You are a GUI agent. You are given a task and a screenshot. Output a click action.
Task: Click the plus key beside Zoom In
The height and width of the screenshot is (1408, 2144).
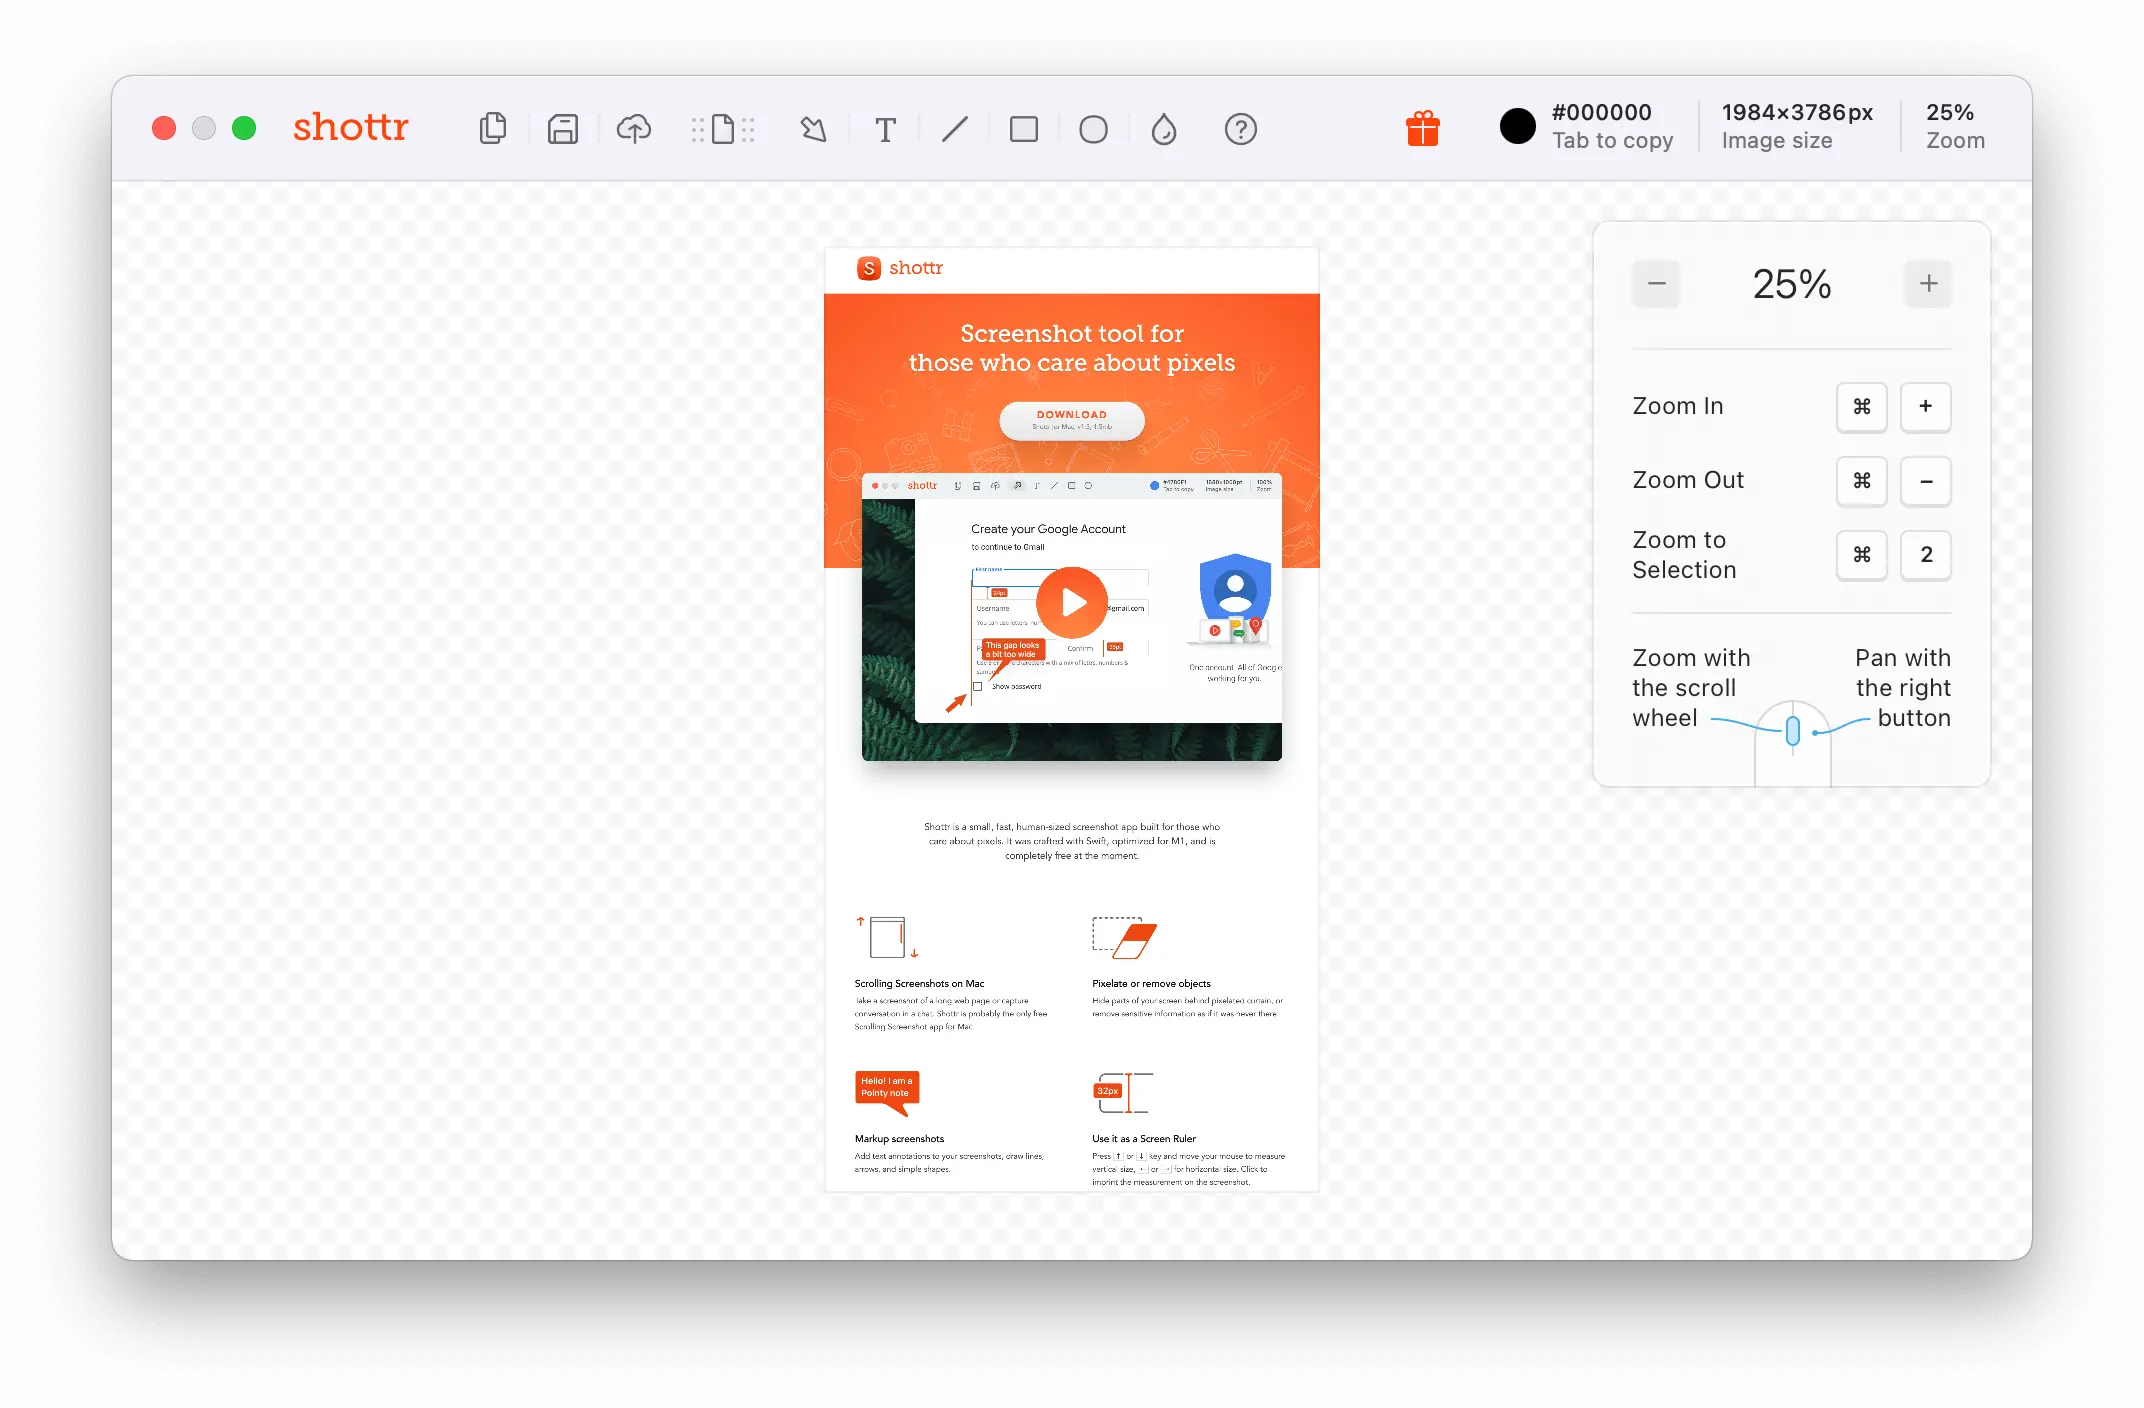point(1926,407)
